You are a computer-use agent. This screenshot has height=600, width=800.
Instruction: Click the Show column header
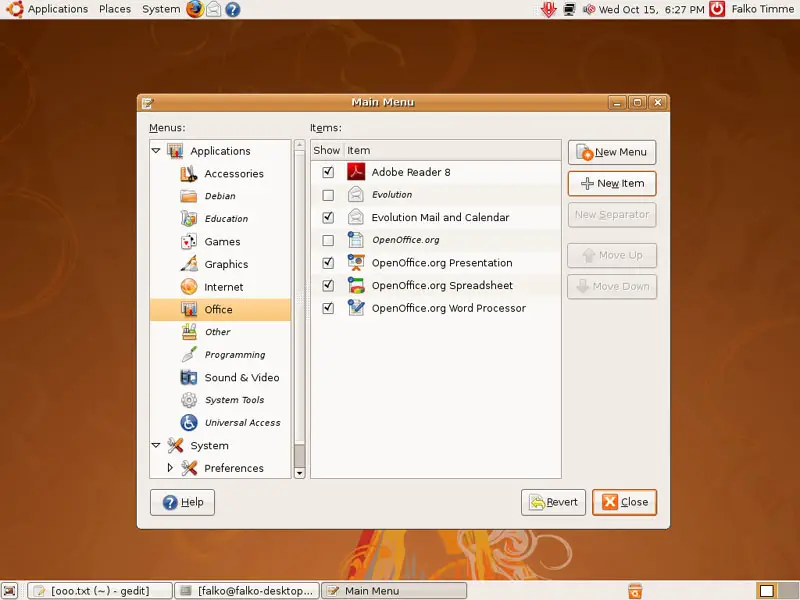coord(327,151)
